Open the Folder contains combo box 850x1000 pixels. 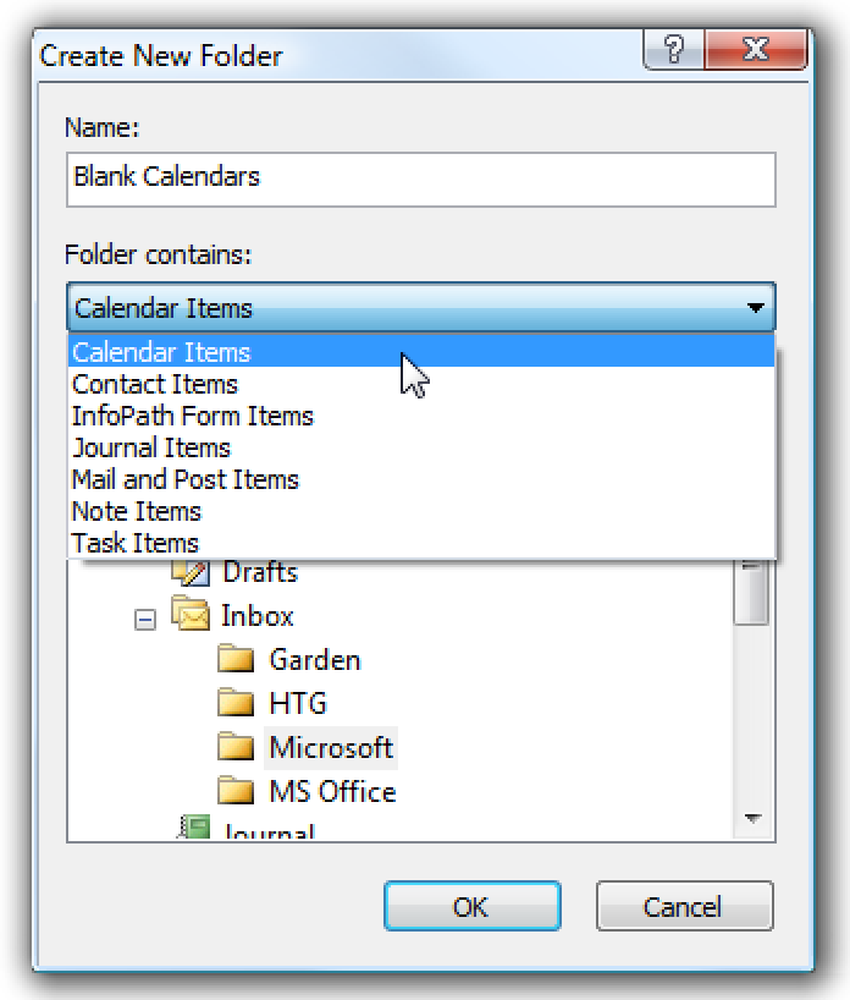coord(421,307)
